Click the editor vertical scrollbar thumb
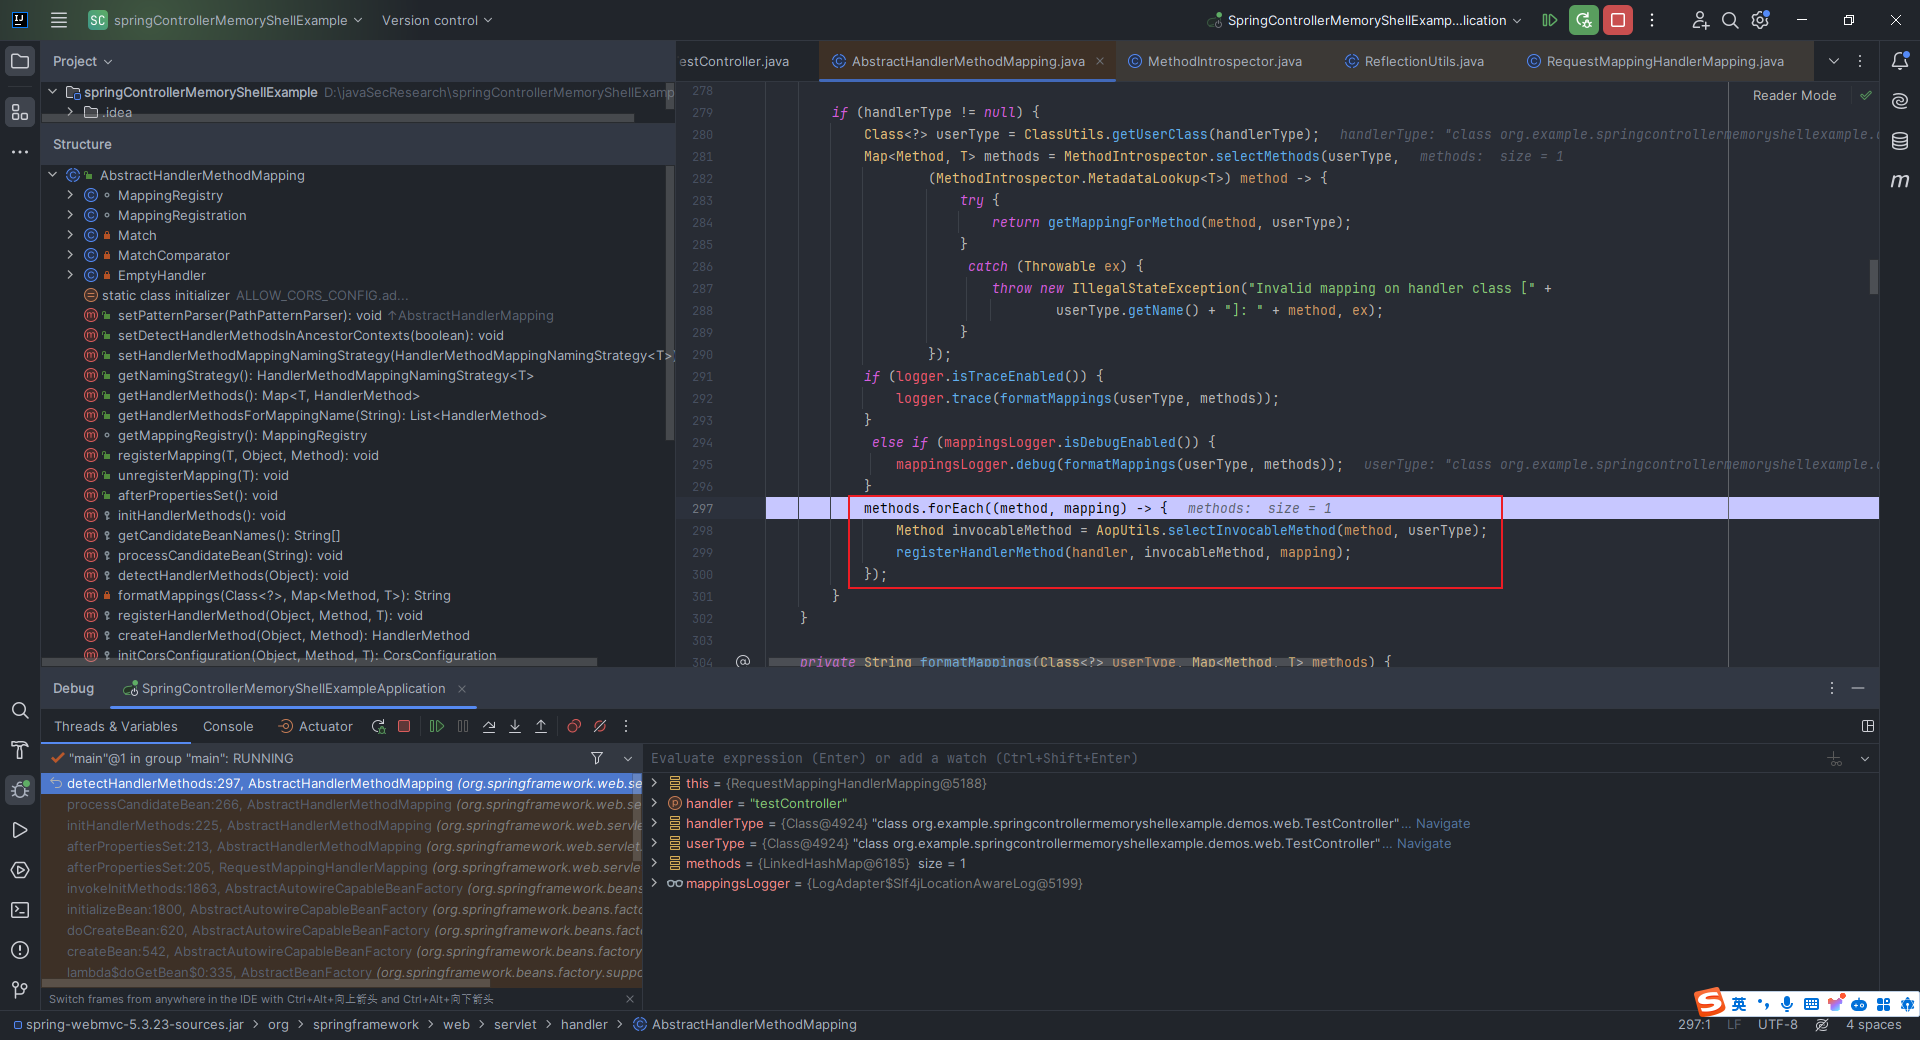The height and width of the screenshot is (1040, 1920). point(1873,277)
